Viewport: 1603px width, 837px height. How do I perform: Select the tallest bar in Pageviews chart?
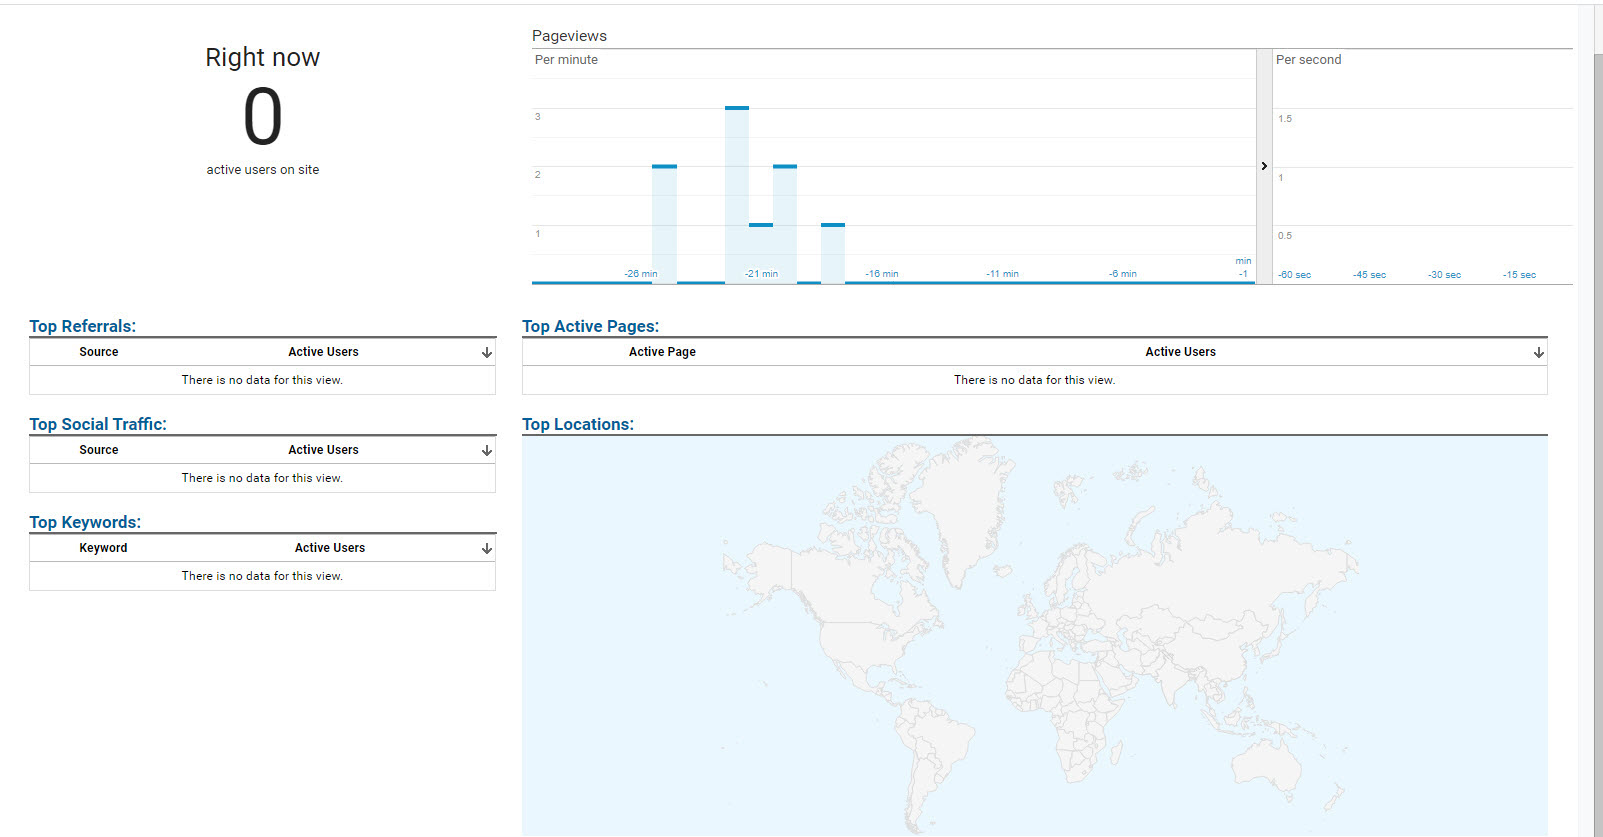coord(737,195)
